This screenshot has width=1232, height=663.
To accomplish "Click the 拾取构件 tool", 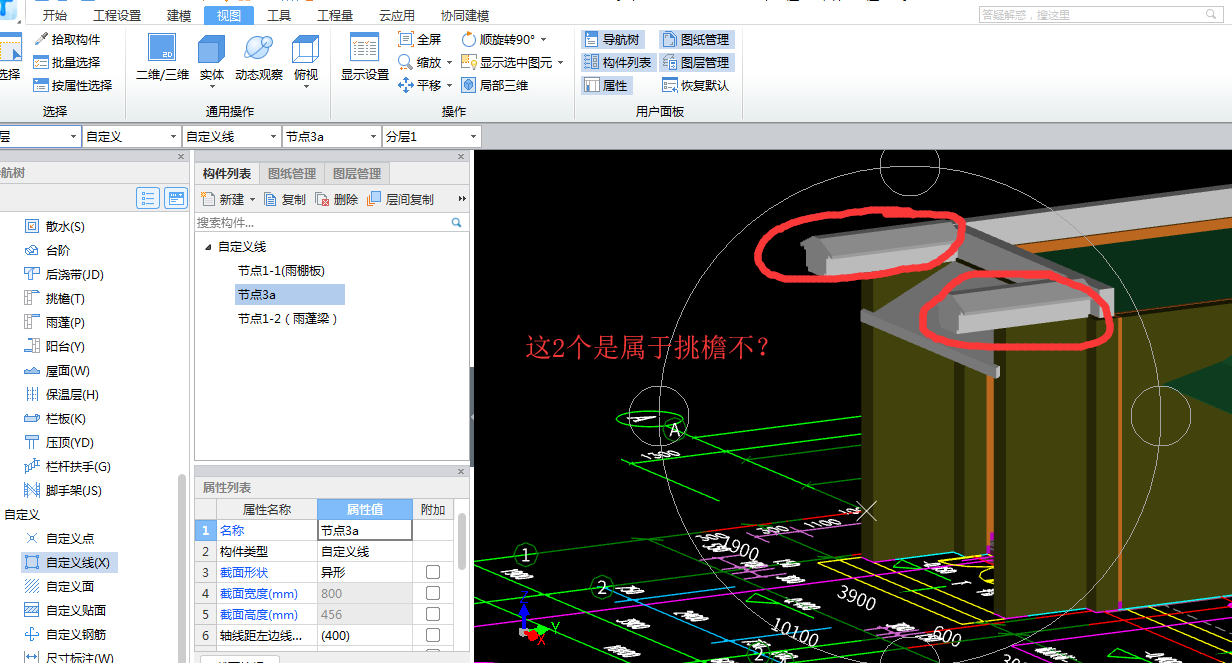I will pos(67,39).
